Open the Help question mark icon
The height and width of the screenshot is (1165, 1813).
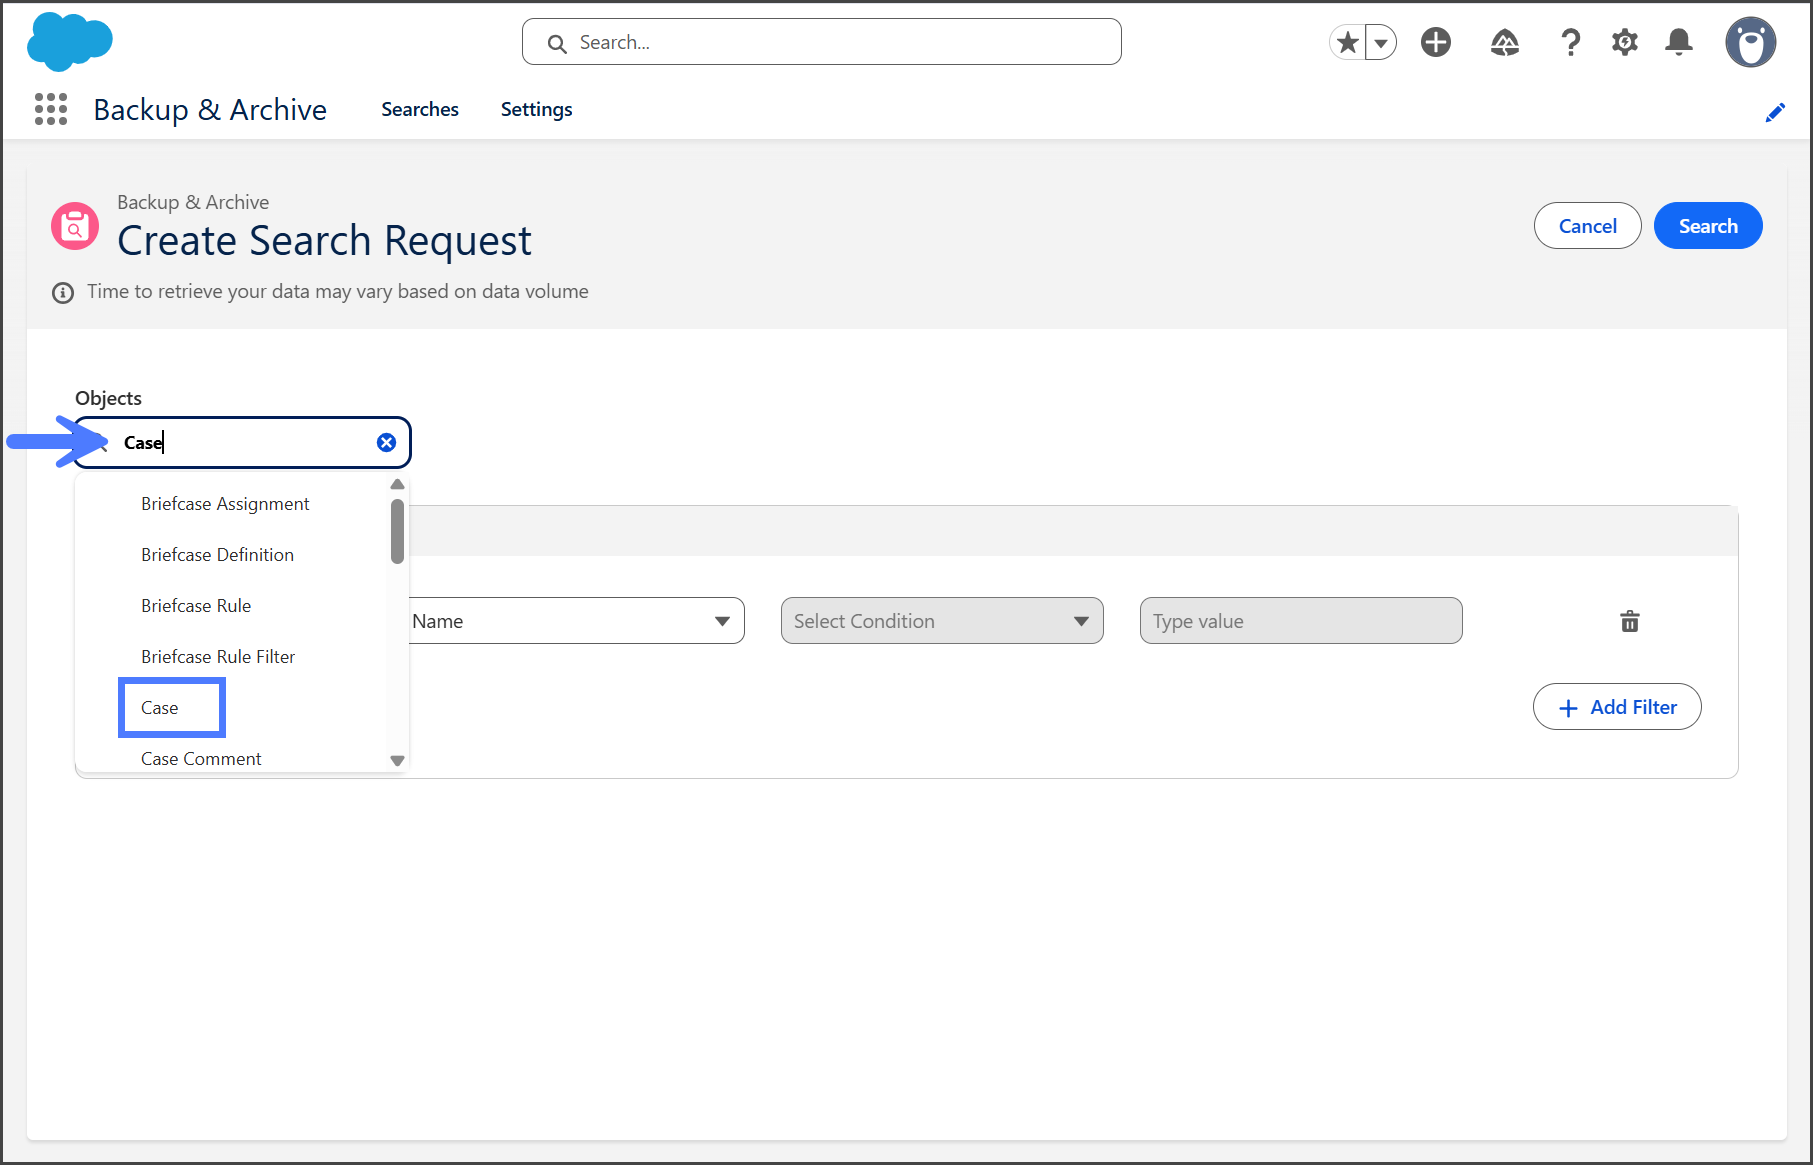coord(1570,42)
